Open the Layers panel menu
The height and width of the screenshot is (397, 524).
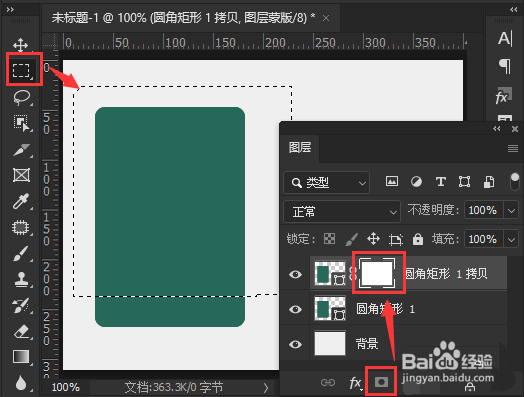(x=513, y=148)
